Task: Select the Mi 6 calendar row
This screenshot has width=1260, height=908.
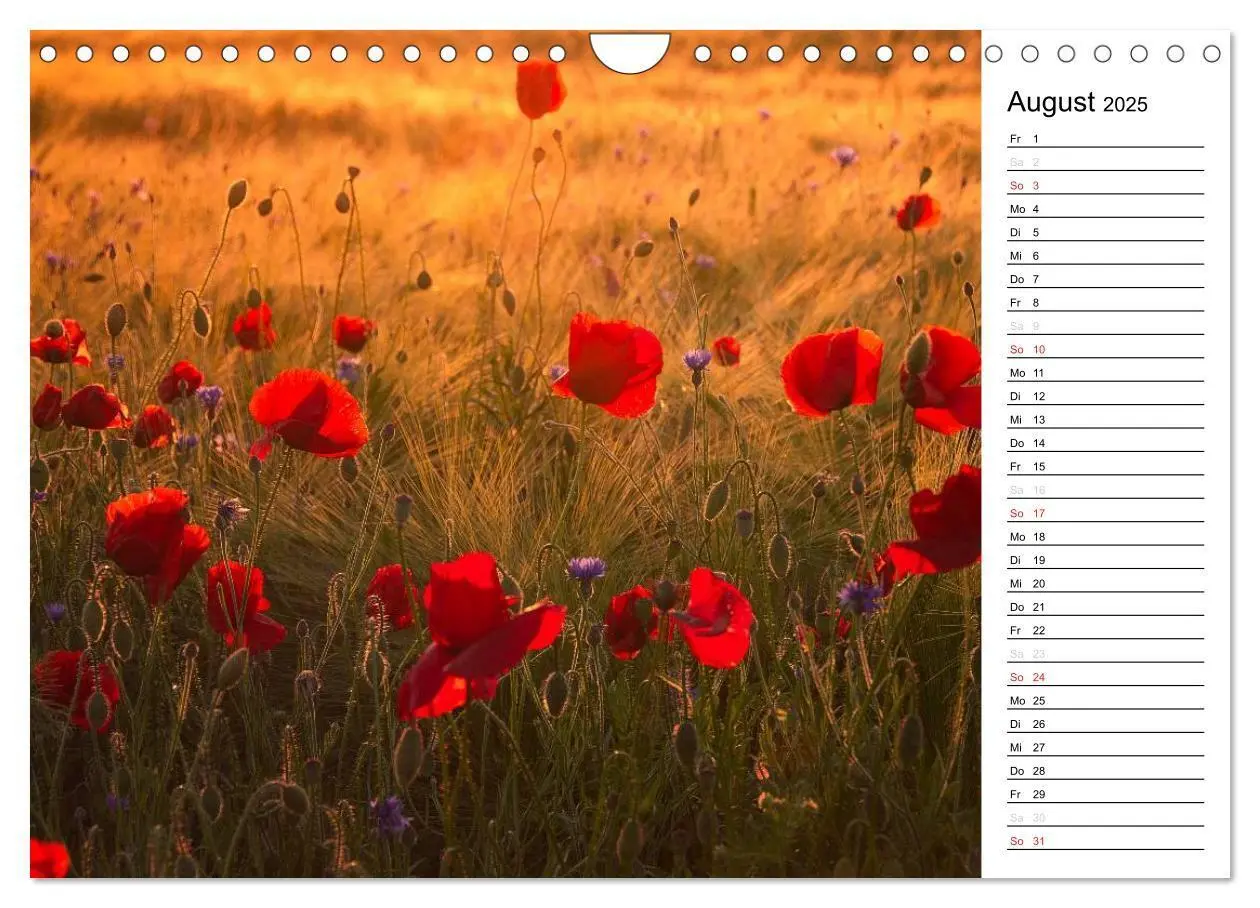Action: click(1105, 254)
